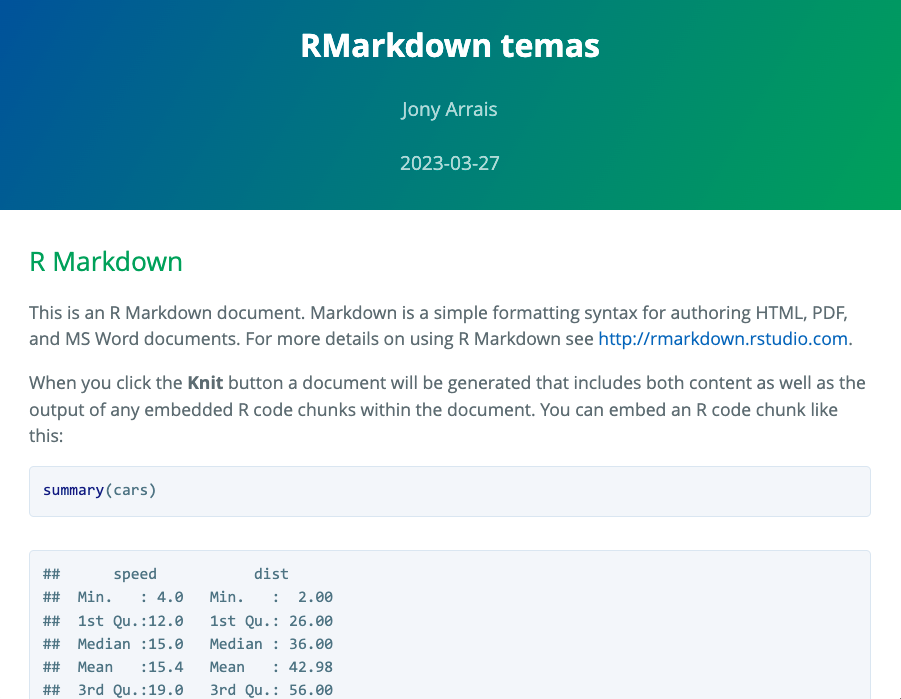Image resolution: width=901 pixels, height=699 pixels.
Task: Click the bold Knit word
Action: coord(206,383)
